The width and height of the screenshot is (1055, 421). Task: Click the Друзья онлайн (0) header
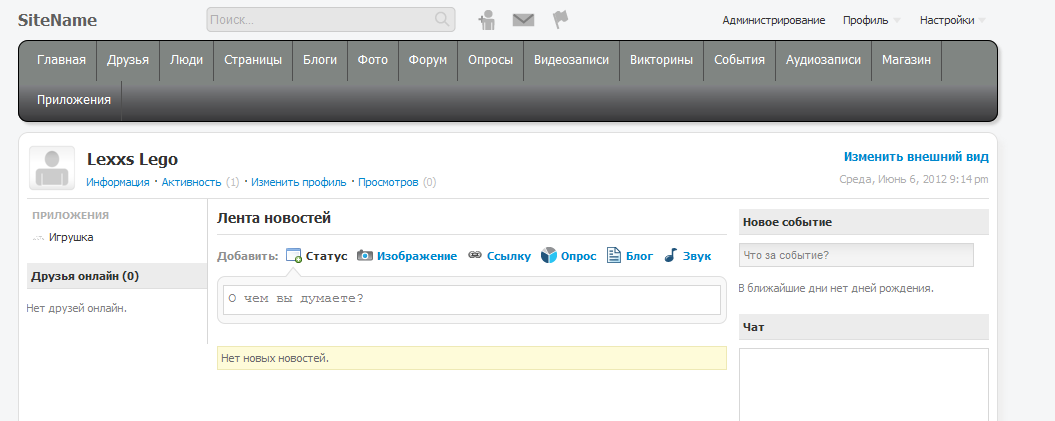[x=117, y=276]
